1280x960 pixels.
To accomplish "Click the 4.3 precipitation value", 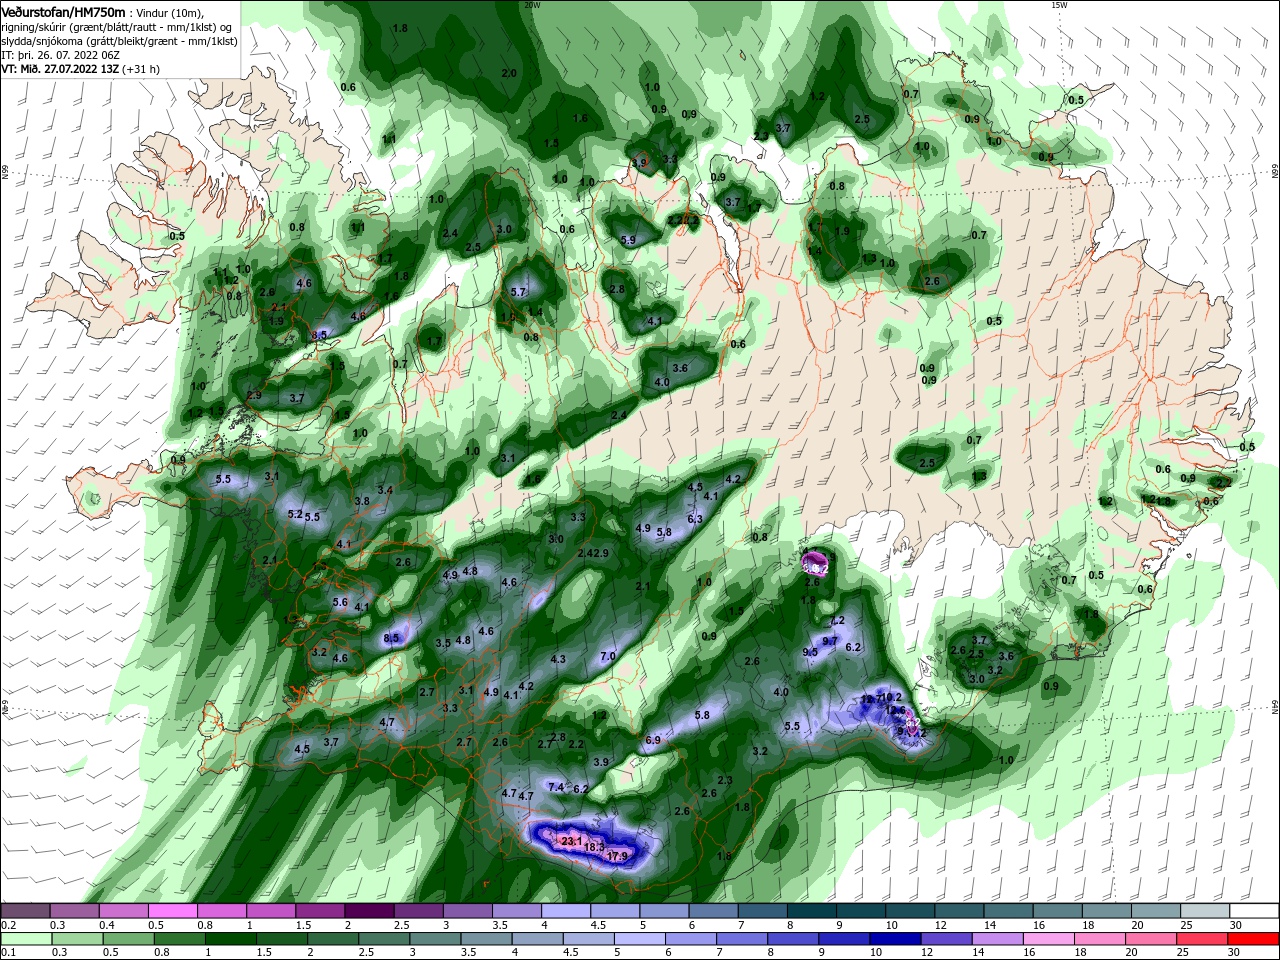I will (x=558, y=659).
